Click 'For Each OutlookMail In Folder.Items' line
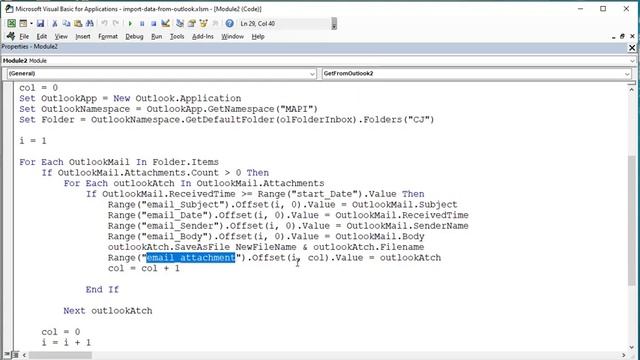The height and width of the screenshot is (360, 640). (119, 162)
